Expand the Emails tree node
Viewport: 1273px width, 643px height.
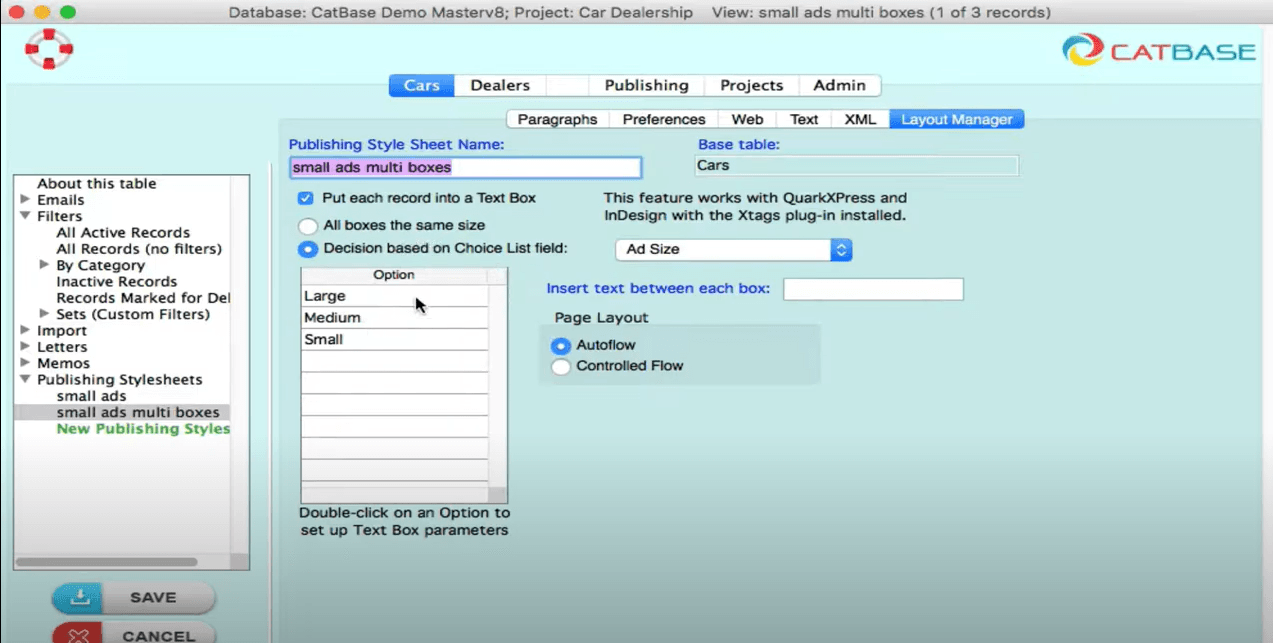click(25, 200)
